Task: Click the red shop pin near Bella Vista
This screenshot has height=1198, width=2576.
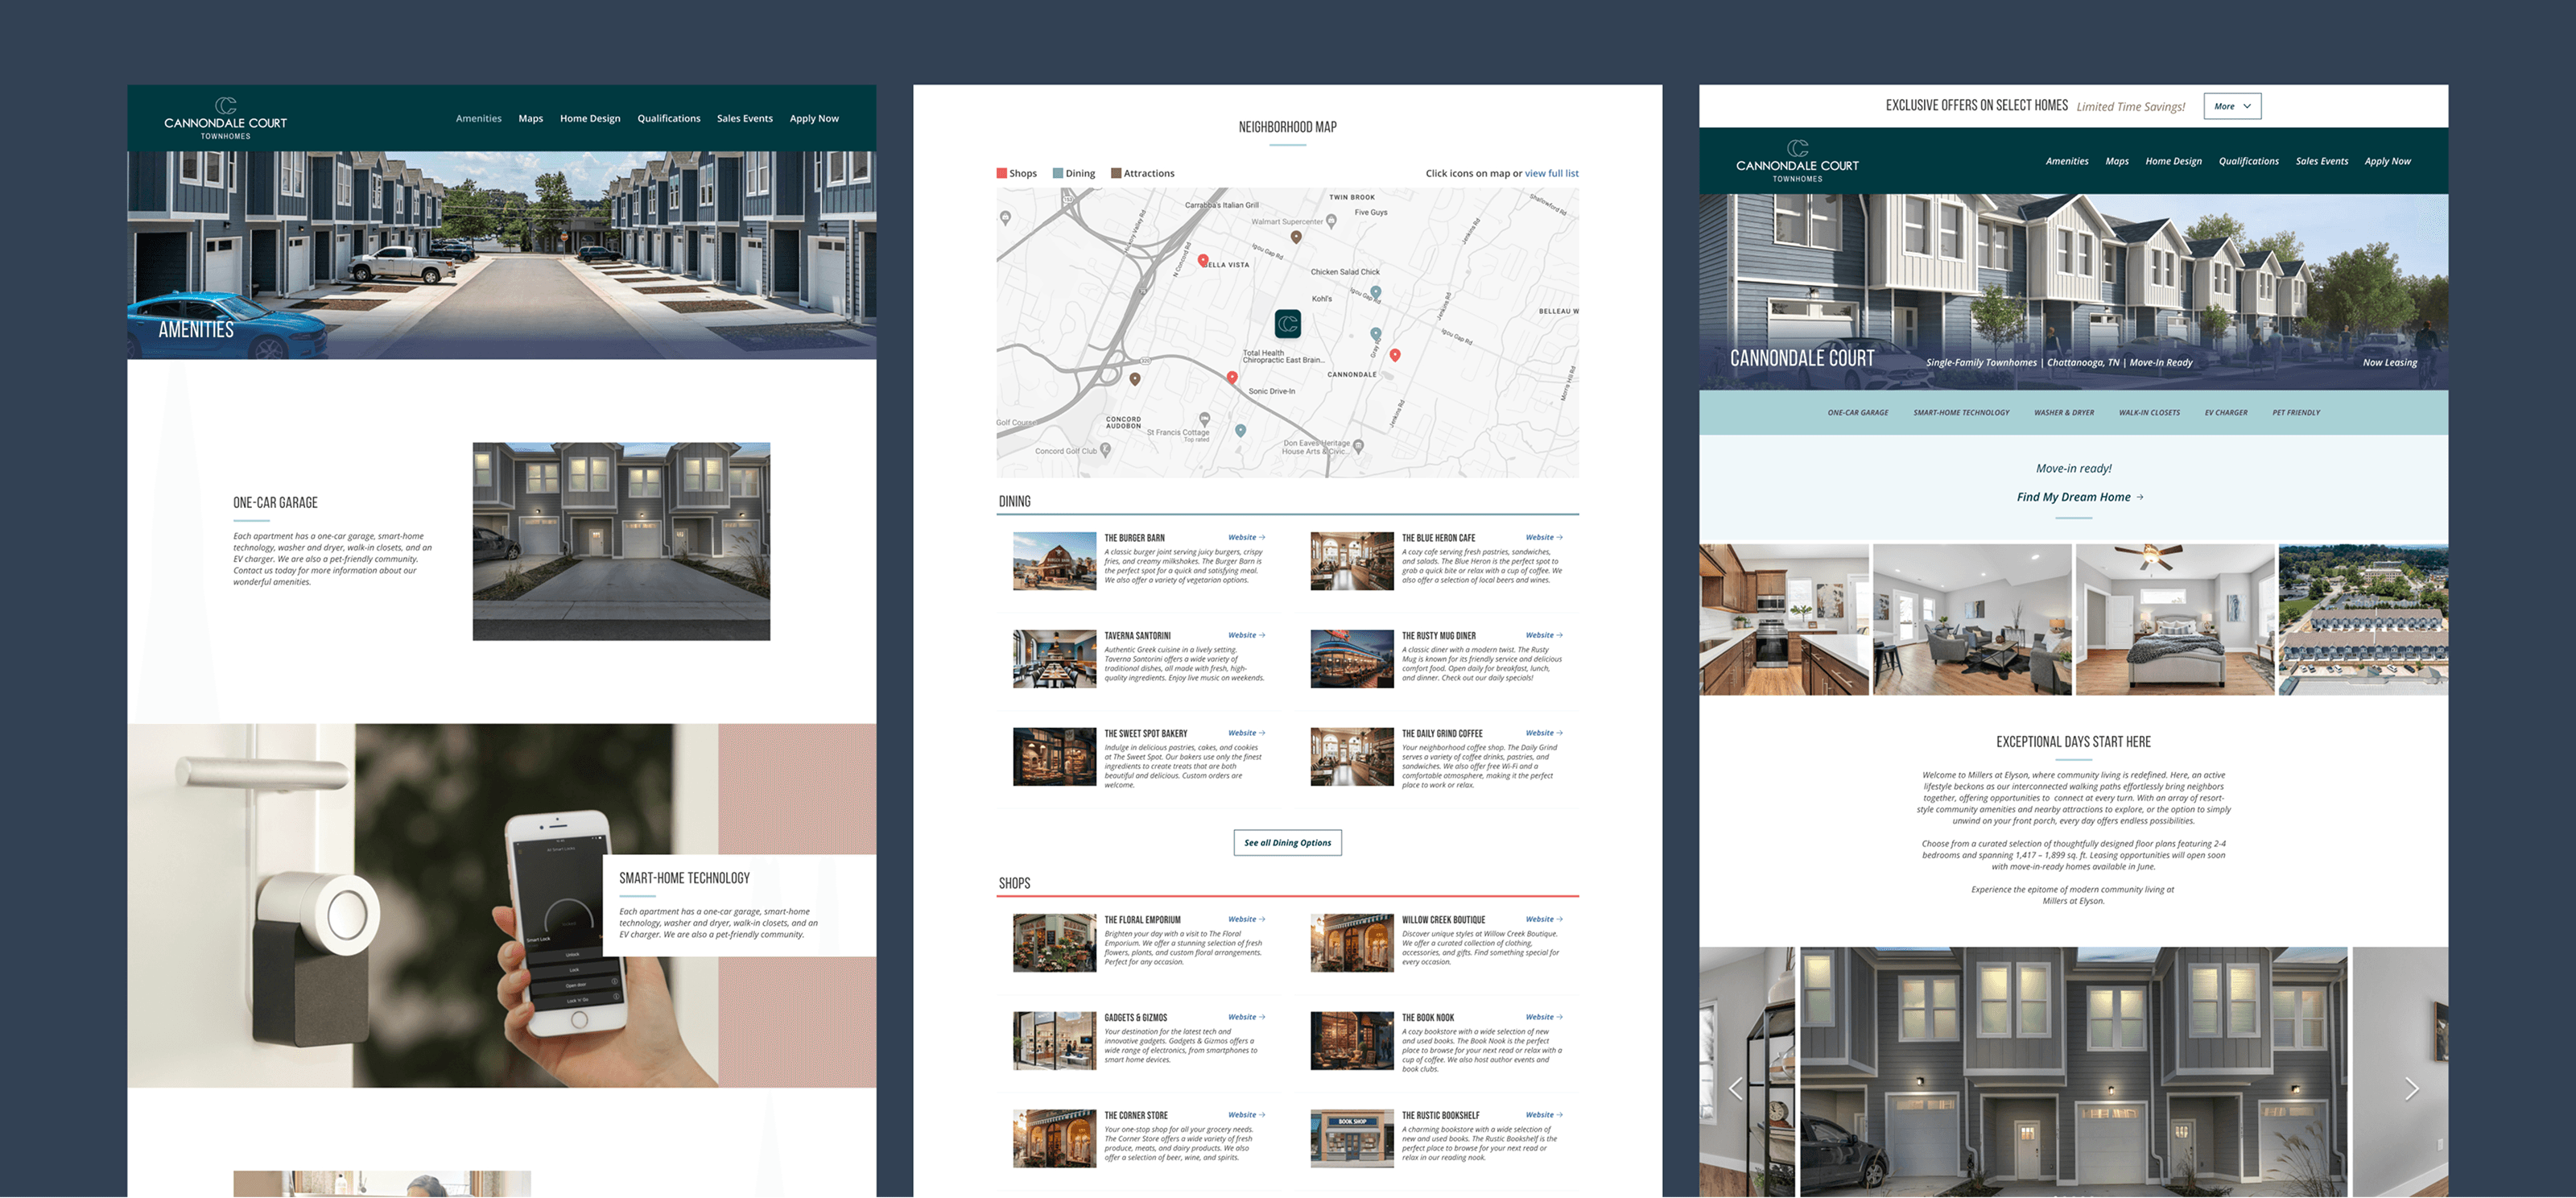Action: pyautogui.click(x=1203, y=260)
